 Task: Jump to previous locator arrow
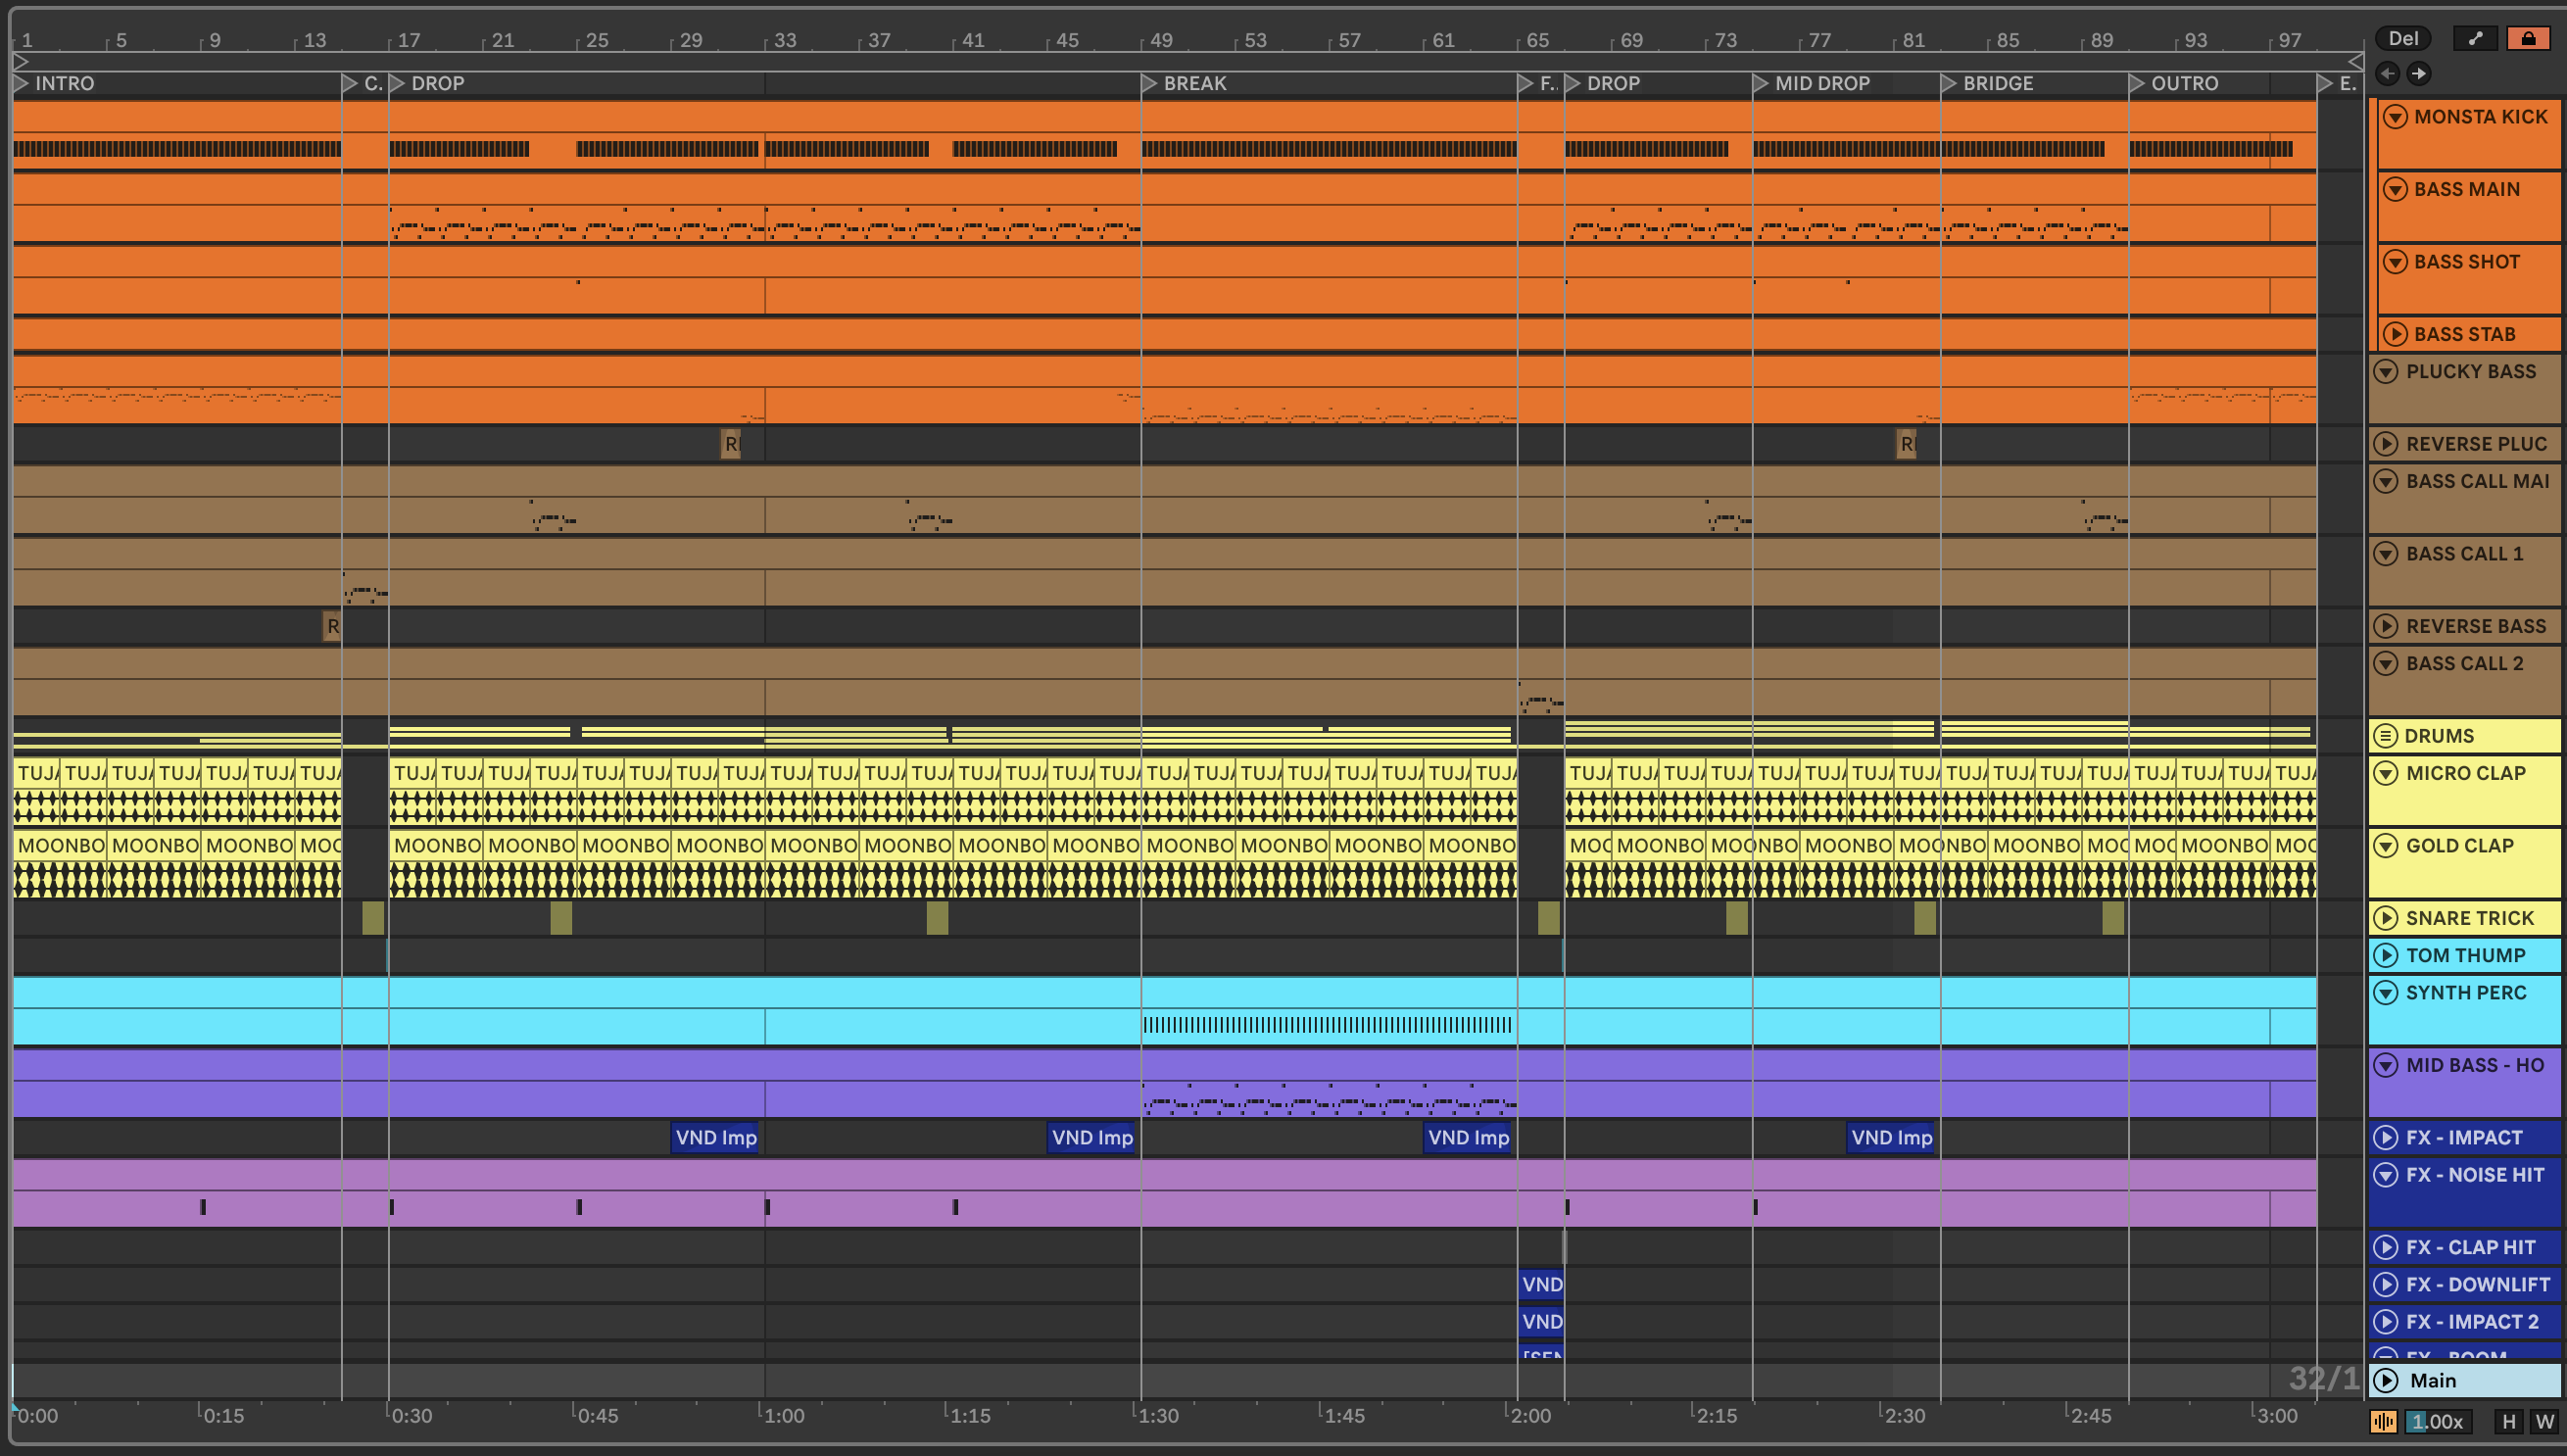pyautogui.click(x=2387, y=73)
